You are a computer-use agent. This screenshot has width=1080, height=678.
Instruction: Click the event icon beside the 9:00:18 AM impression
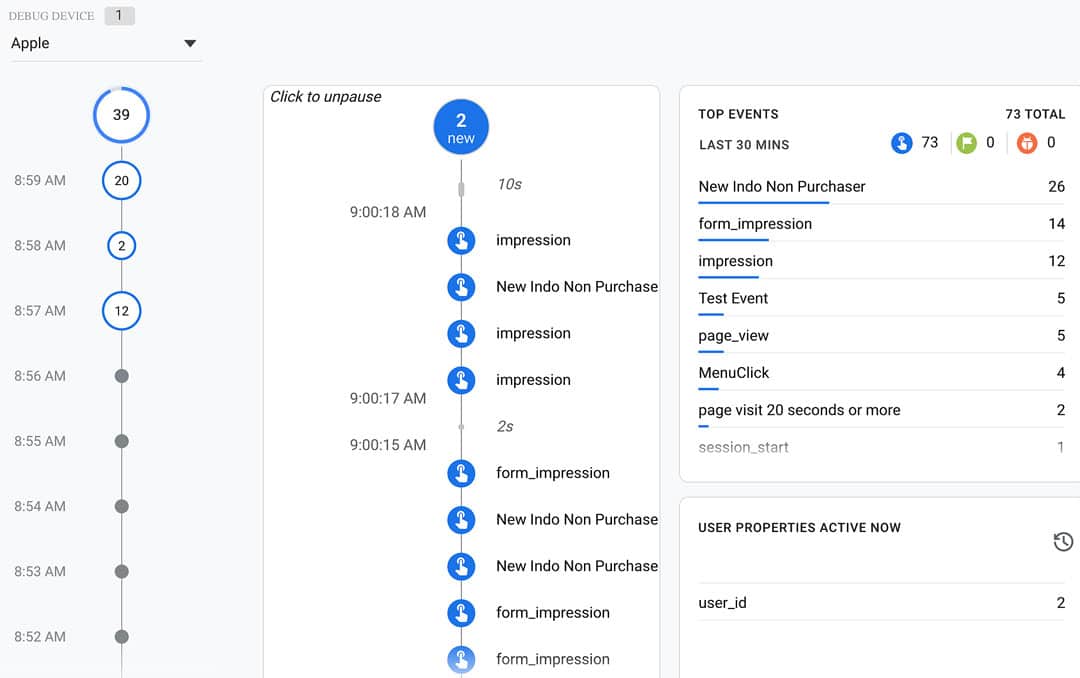(x=461, y=240)
